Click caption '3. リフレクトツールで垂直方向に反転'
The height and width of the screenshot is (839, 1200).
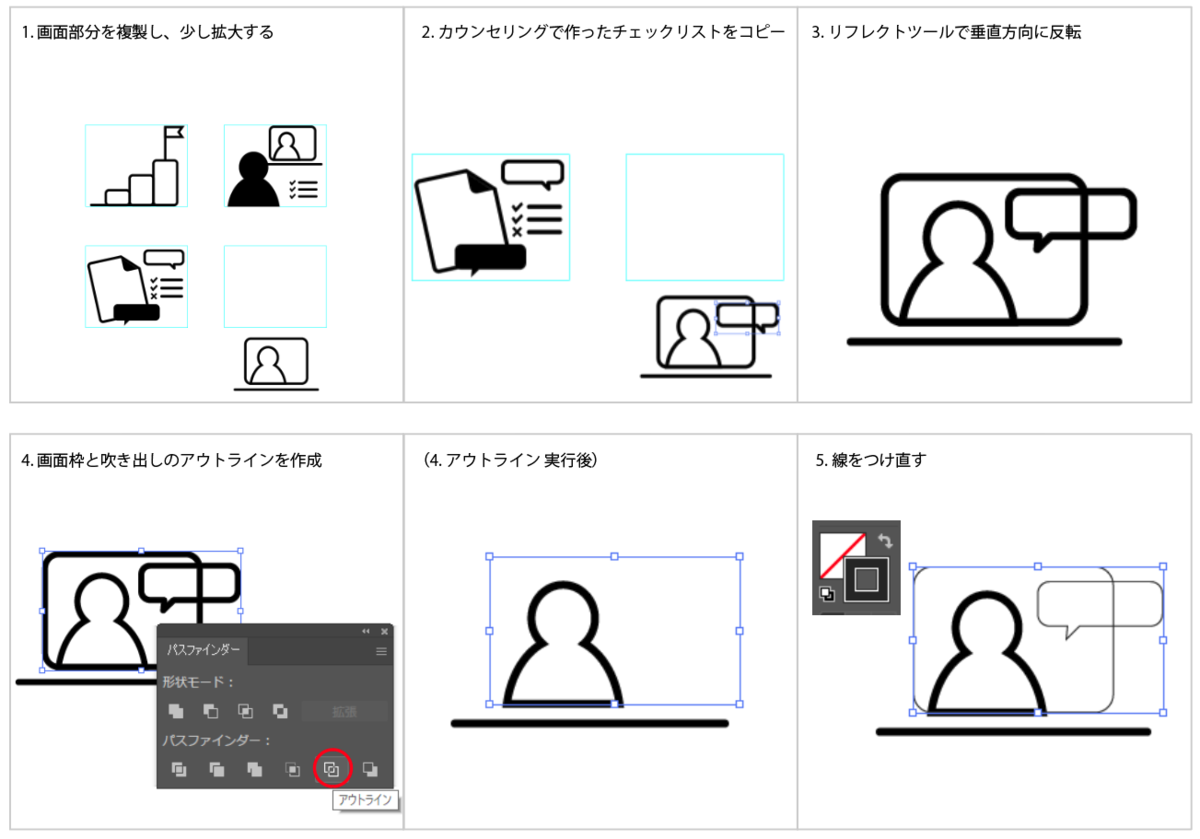[946, 32]
